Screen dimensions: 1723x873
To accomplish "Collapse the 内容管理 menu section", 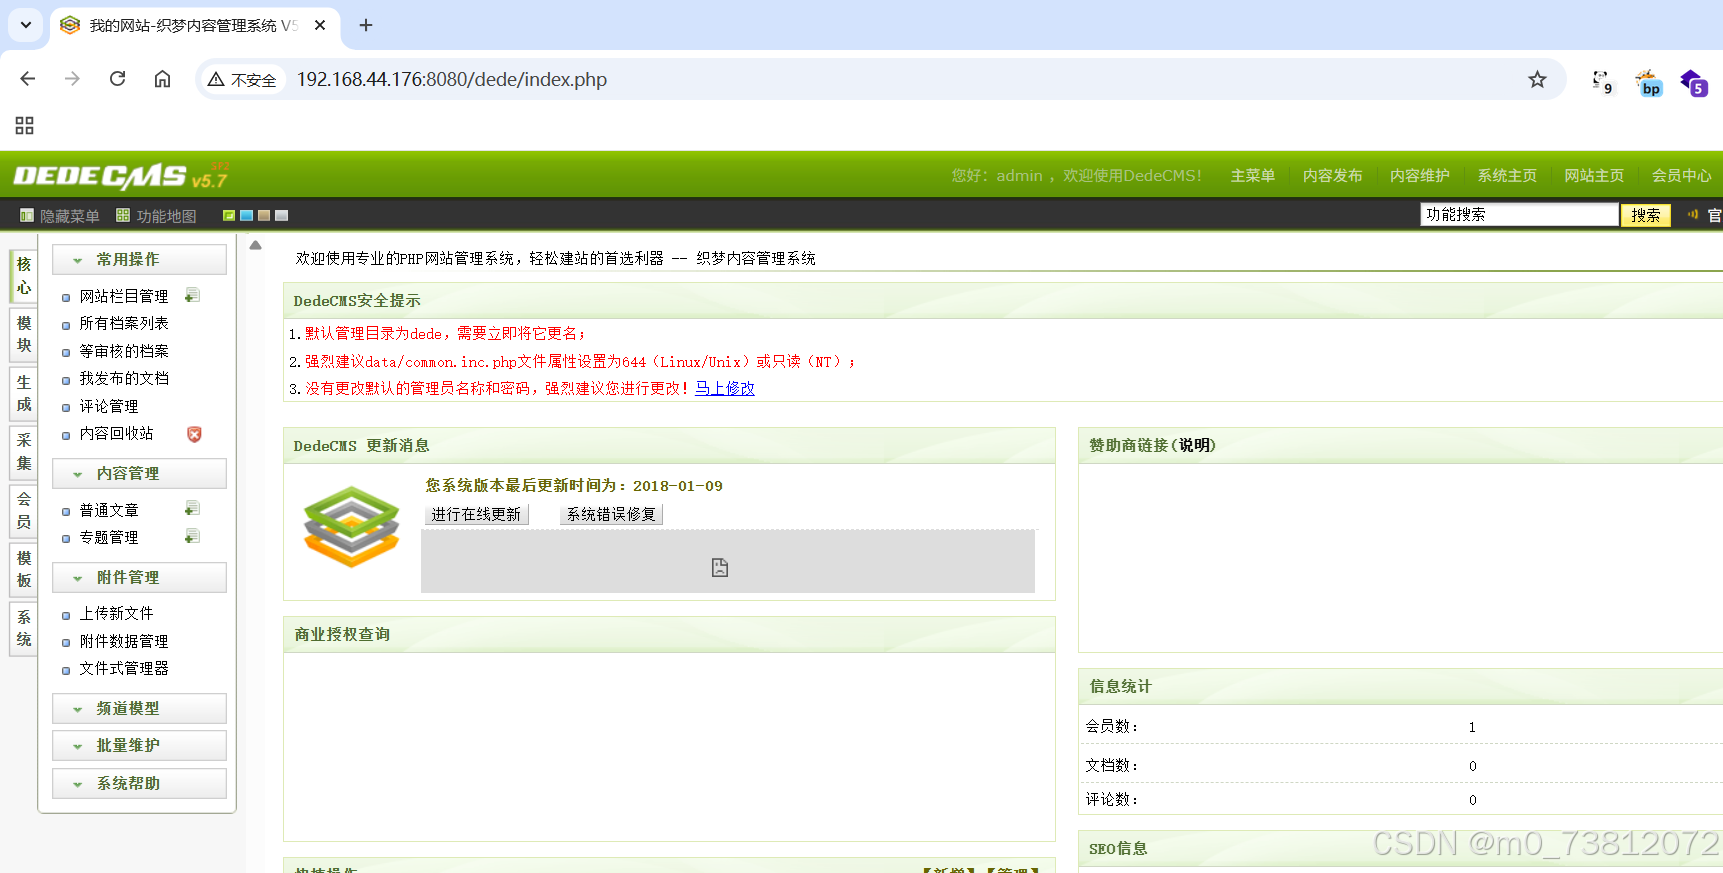I will [x=139, y=473].
